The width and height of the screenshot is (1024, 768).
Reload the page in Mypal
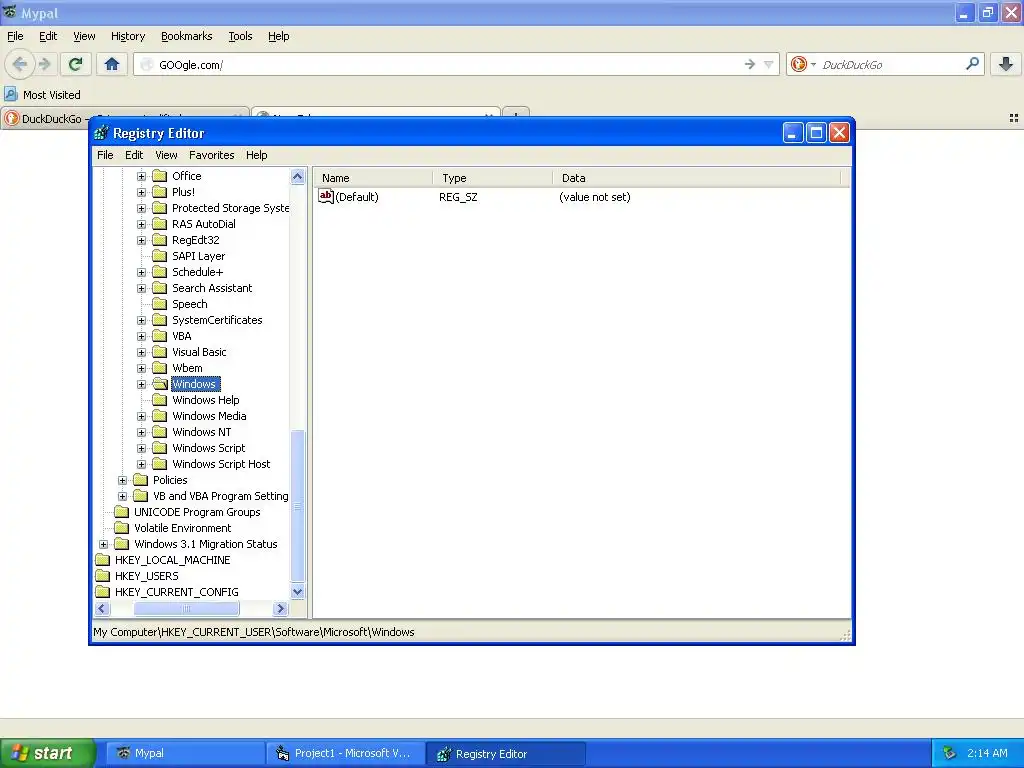75,64
